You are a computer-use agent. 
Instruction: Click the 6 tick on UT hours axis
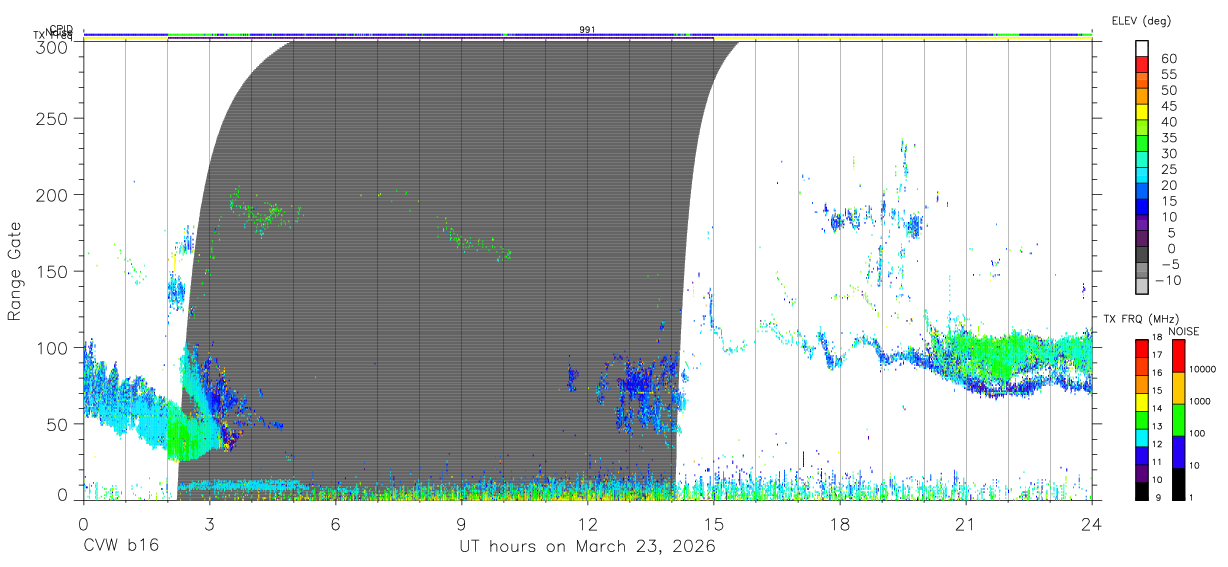(335, 524)
